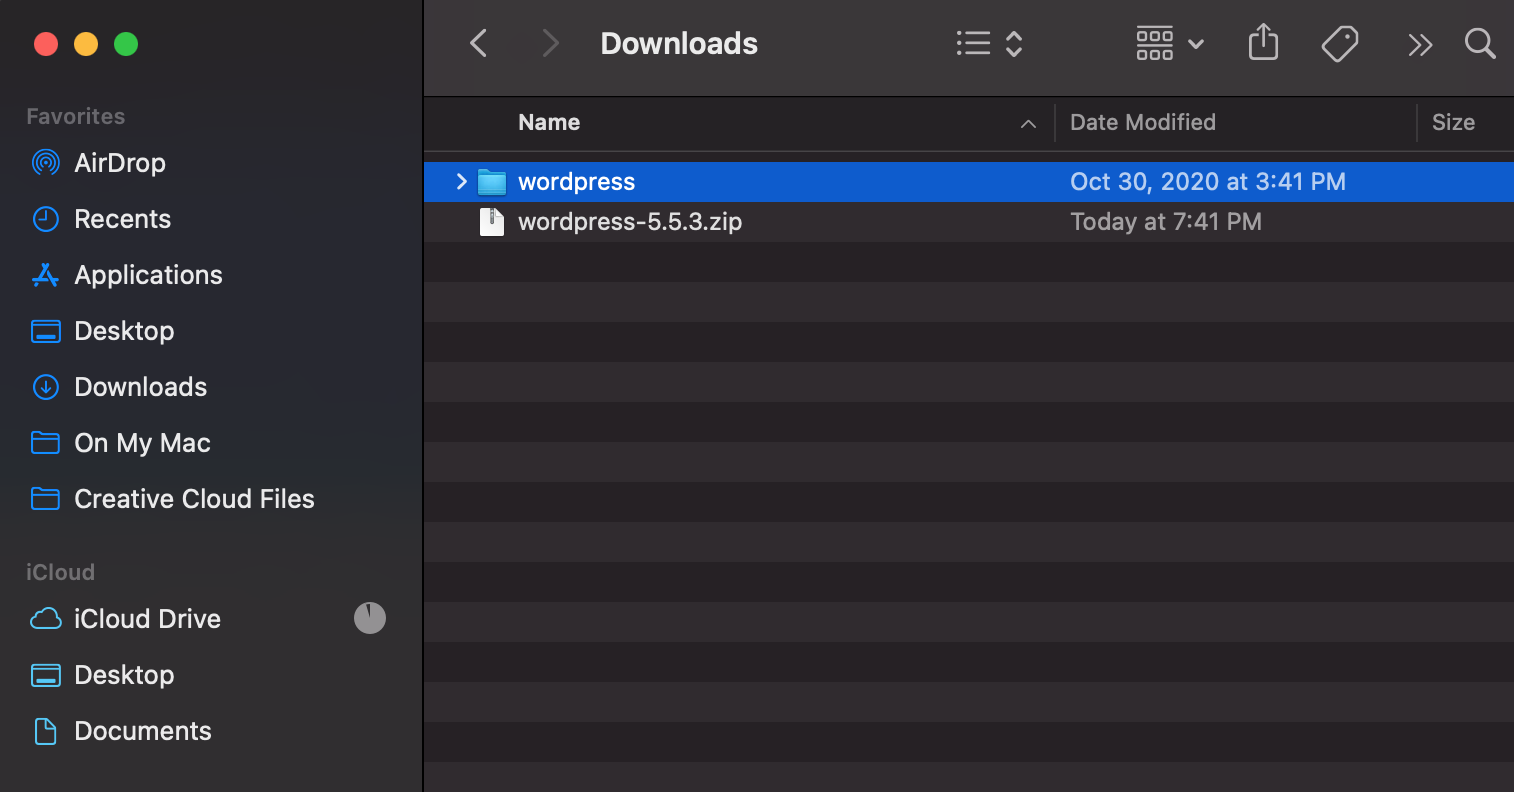The height and width of the screenshot is (792, 1514).
Task: Toggle Name column sort direction arrow
Action: tap(1028, 123)
